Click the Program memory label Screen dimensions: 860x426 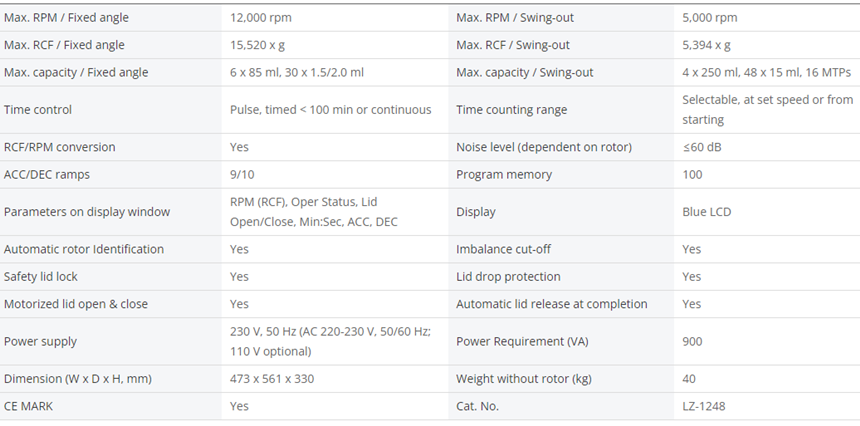click(504, 174)
